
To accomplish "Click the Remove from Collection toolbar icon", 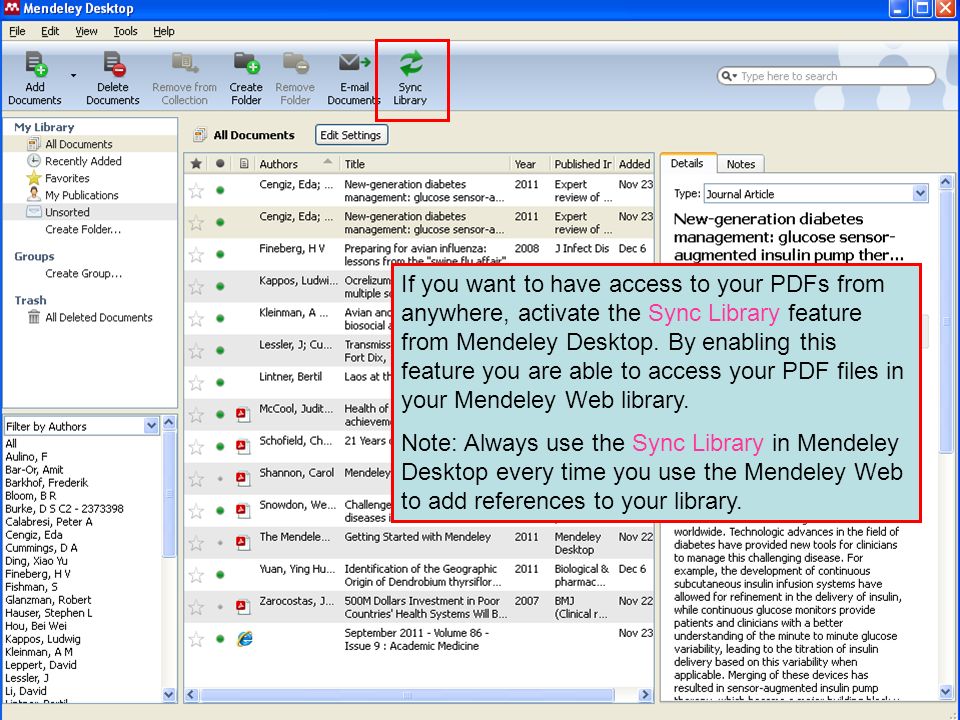I will point(184,64).
